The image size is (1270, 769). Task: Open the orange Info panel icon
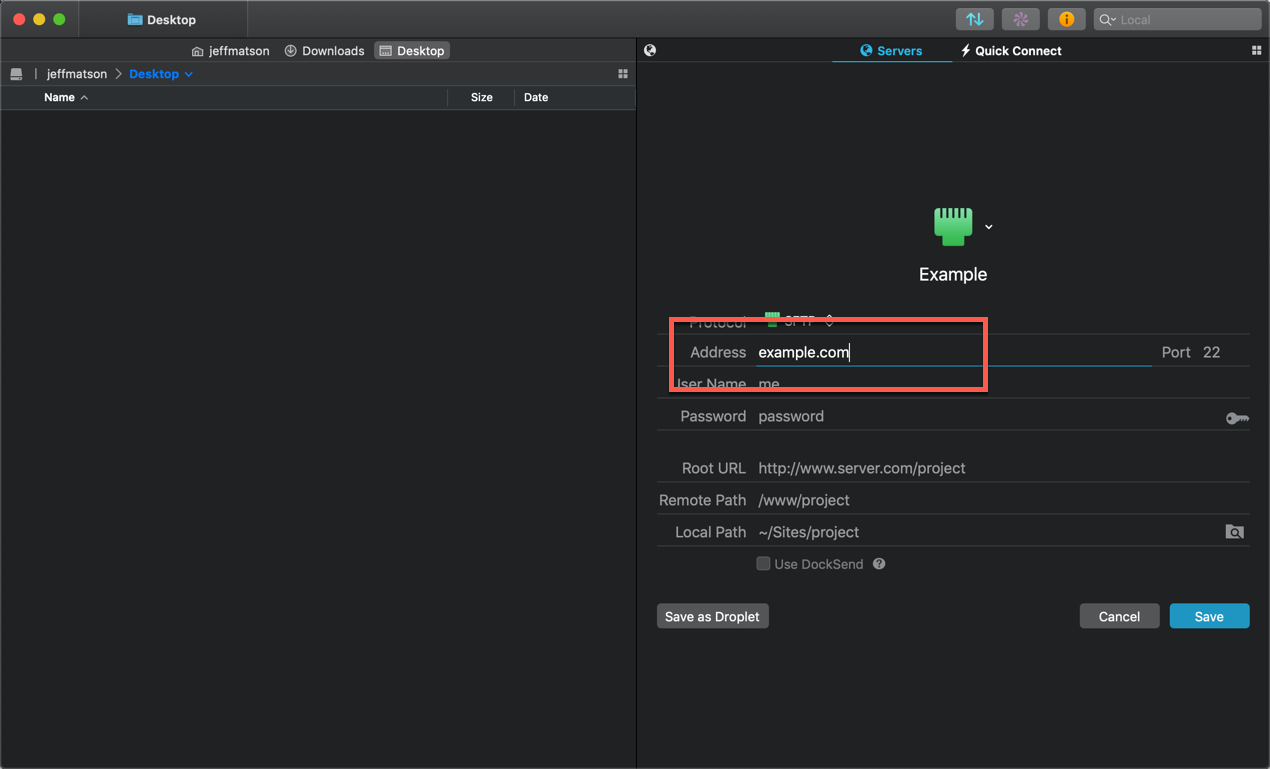click(1066, 19)
